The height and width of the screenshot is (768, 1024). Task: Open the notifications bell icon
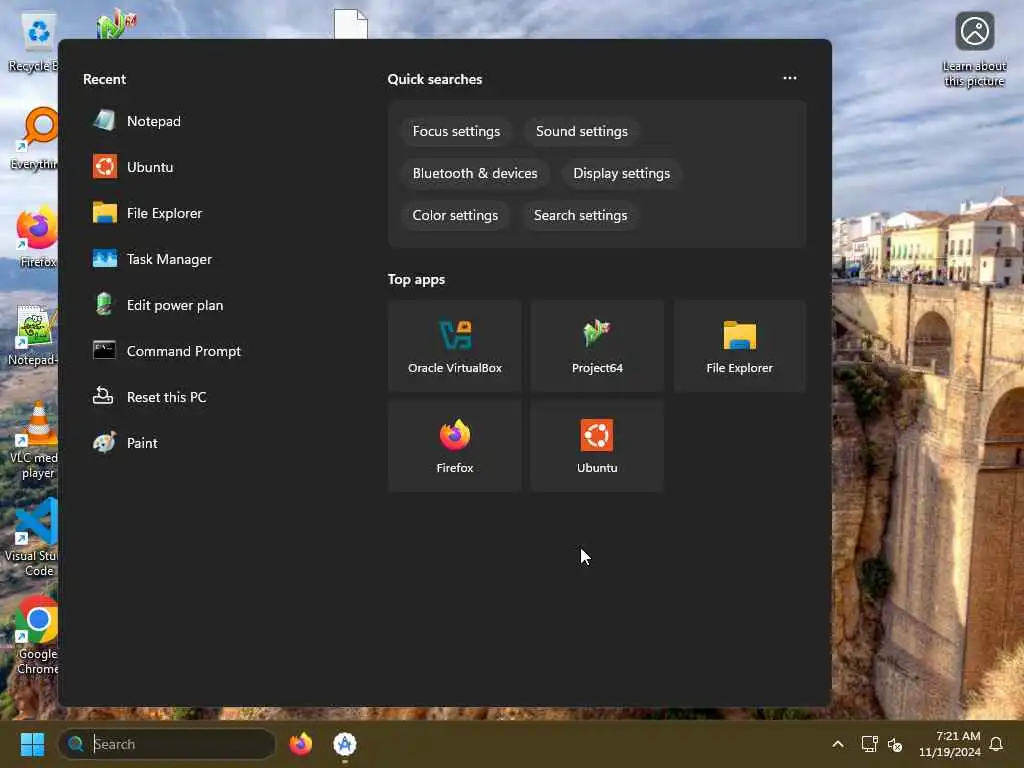(x=996, y=744)
